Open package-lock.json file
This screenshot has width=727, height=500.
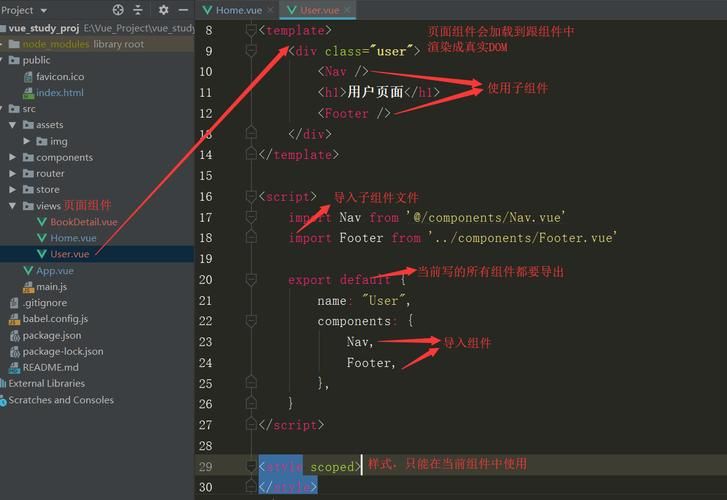tap(63, 352)
